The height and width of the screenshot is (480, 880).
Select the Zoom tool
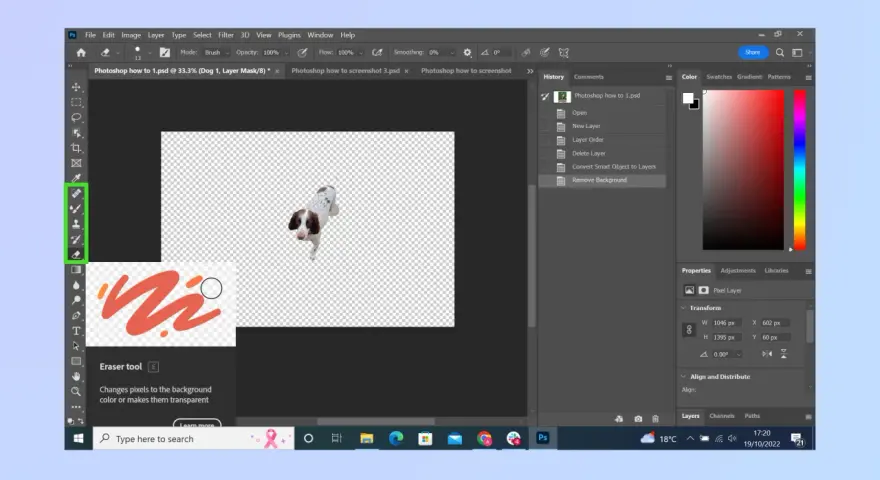76,391
